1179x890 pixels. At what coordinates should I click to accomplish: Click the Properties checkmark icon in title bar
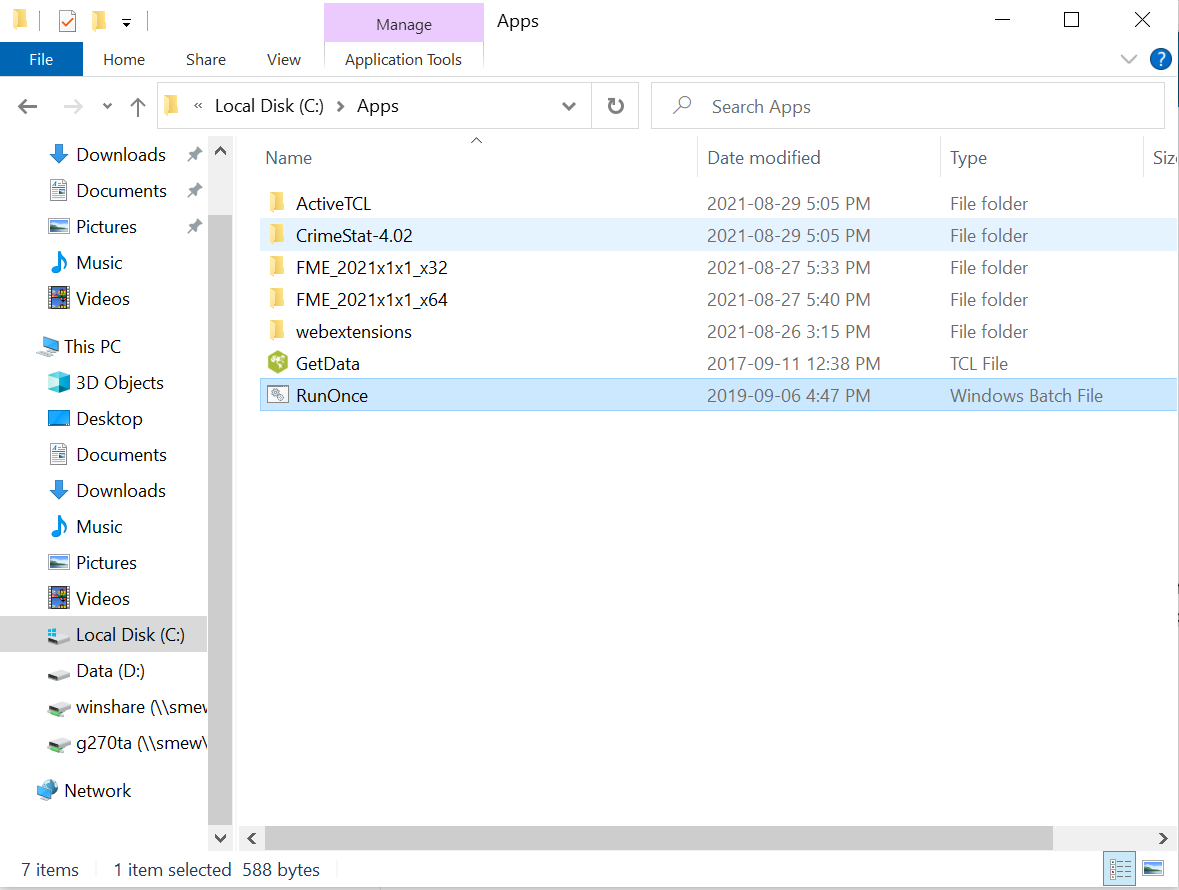67,21
